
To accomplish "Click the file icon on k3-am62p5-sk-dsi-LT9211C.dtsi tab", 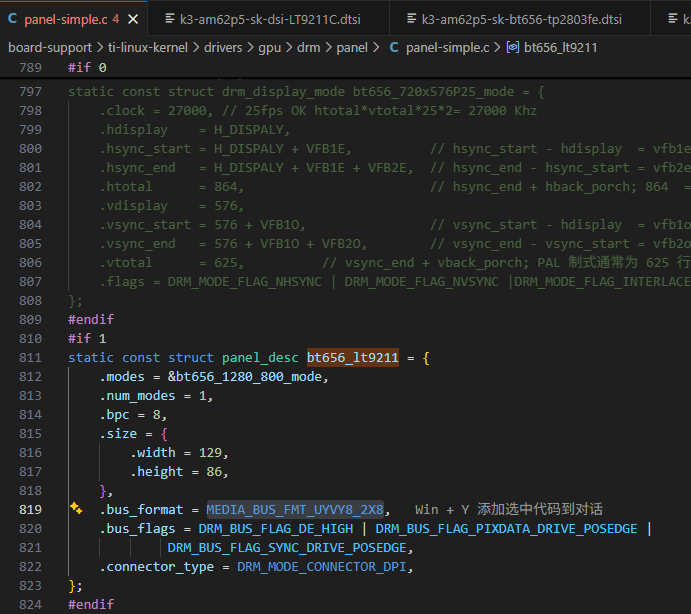I will [170, 19].
